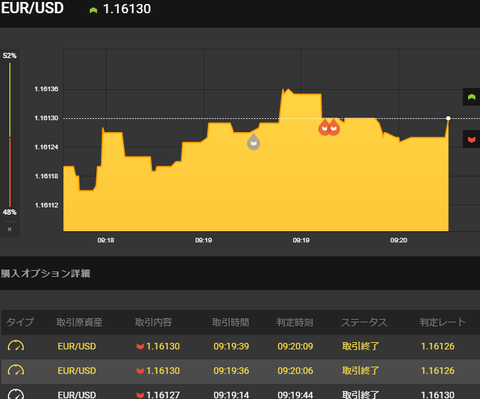
Task: Click the green part of the sentiment bar
Action: click(x=10, y=100)
